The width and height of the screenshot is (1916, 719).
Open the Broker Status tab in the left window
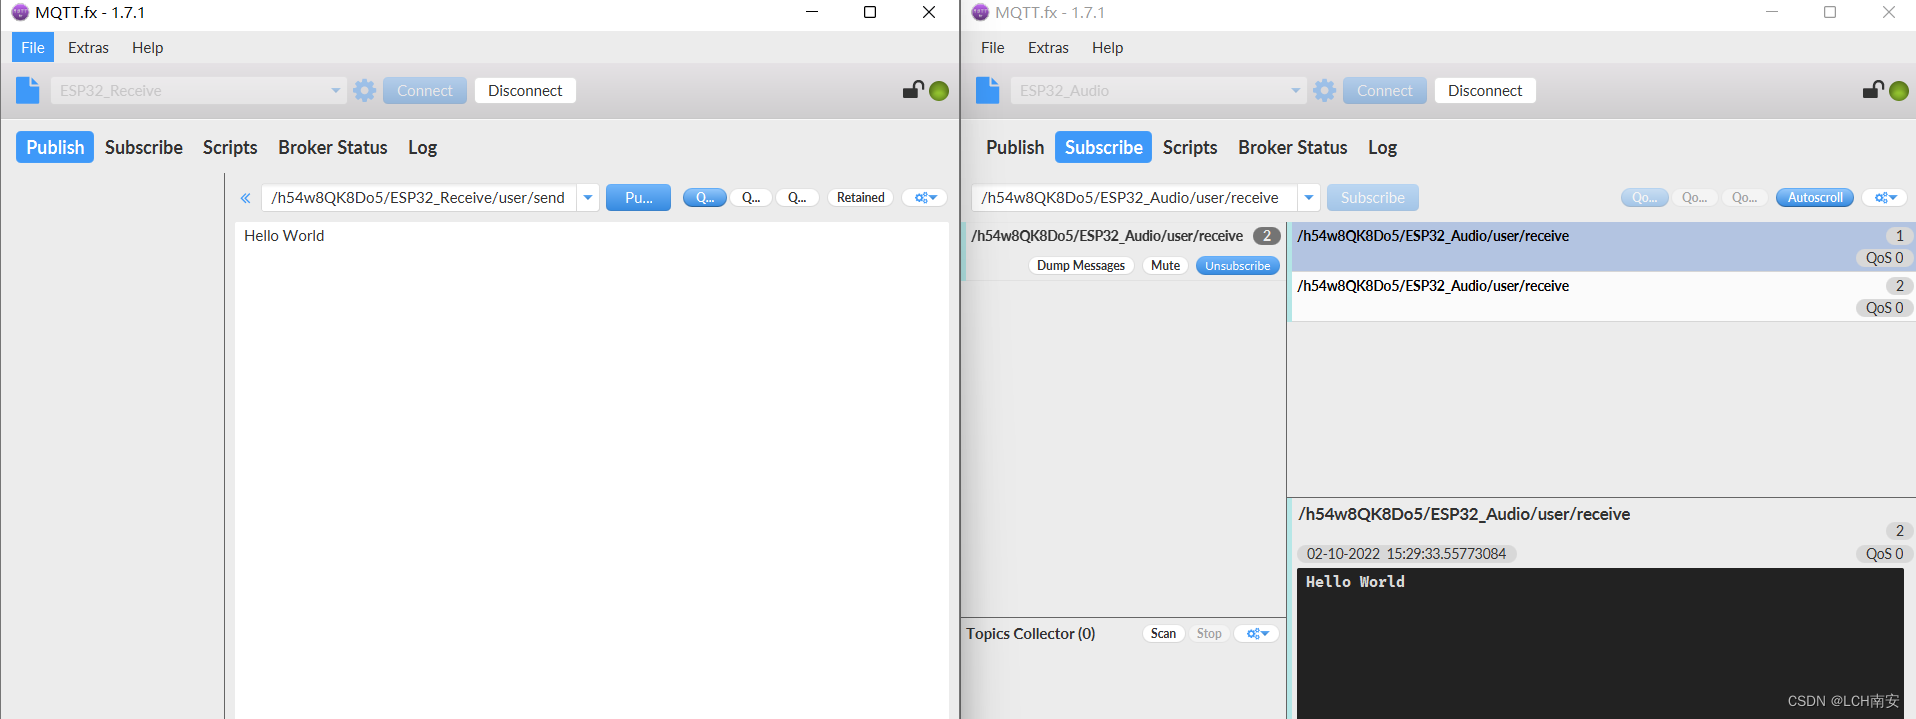pos(333,147)
